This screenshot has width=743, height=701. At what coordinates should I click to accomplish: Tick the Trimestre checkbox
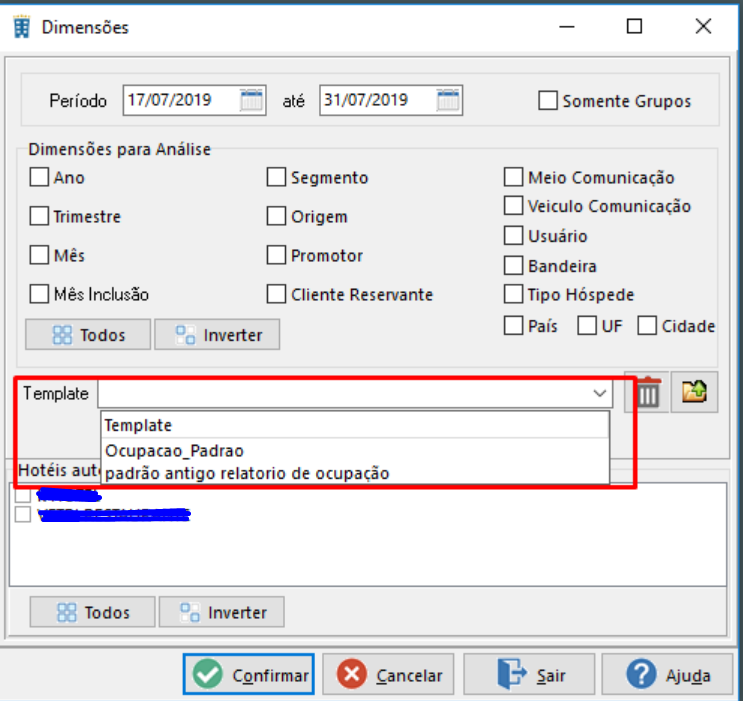coord(39,216)
